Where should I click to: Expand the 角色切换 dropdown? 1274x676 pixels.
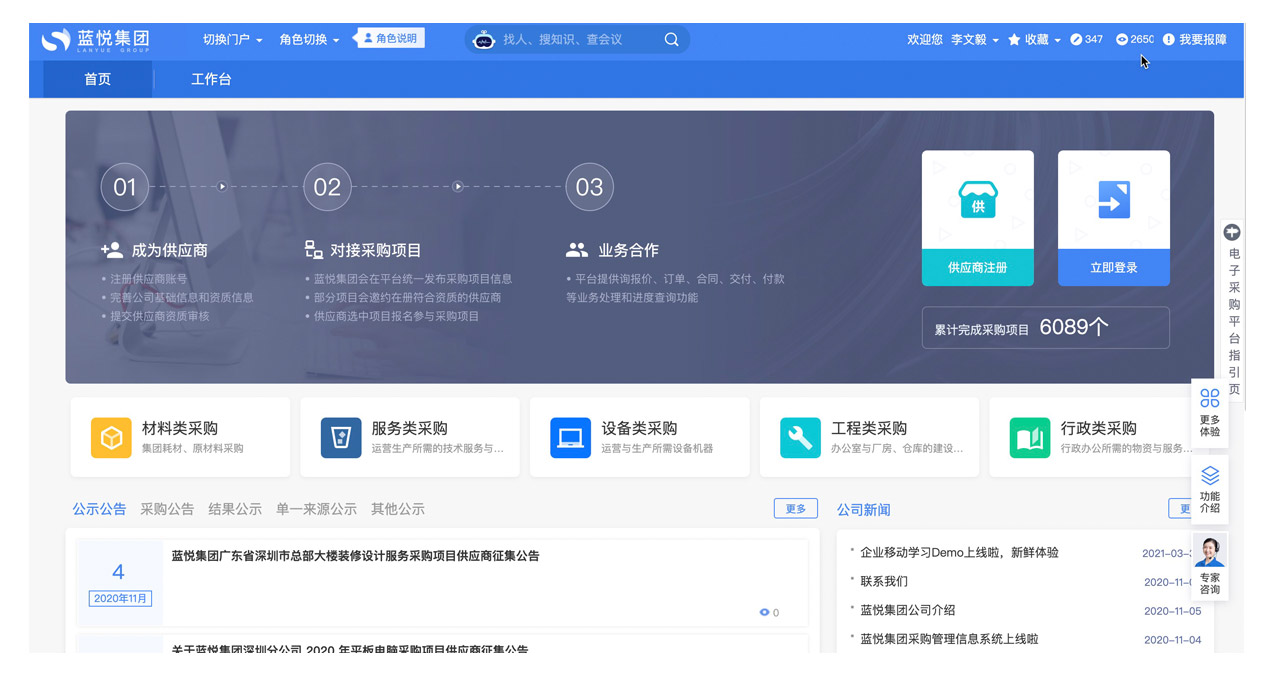(x=309, y=40)
